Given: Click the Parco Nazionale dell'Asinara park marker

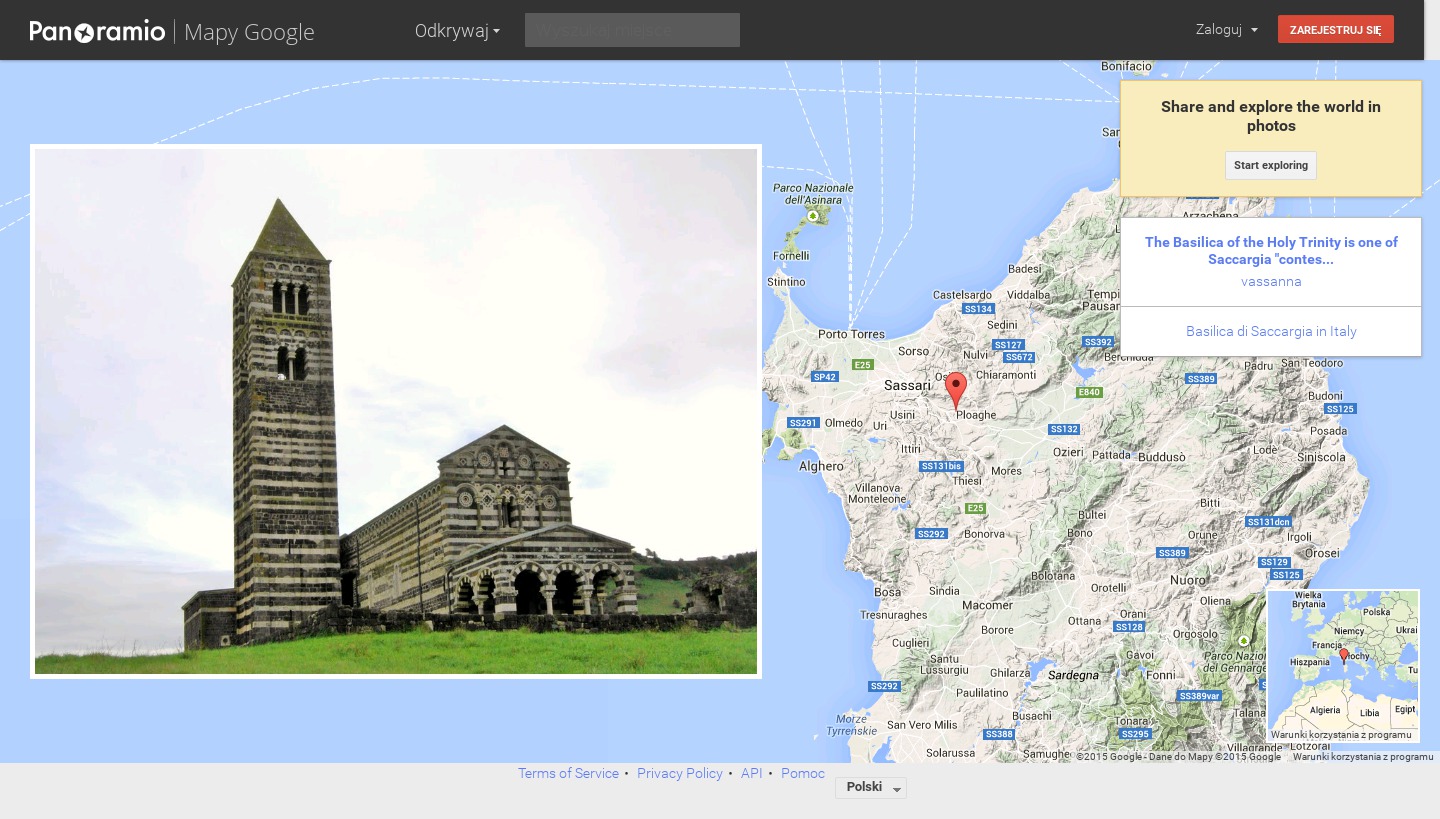Looking at the screenshot, I should click(x=813, y=215).
